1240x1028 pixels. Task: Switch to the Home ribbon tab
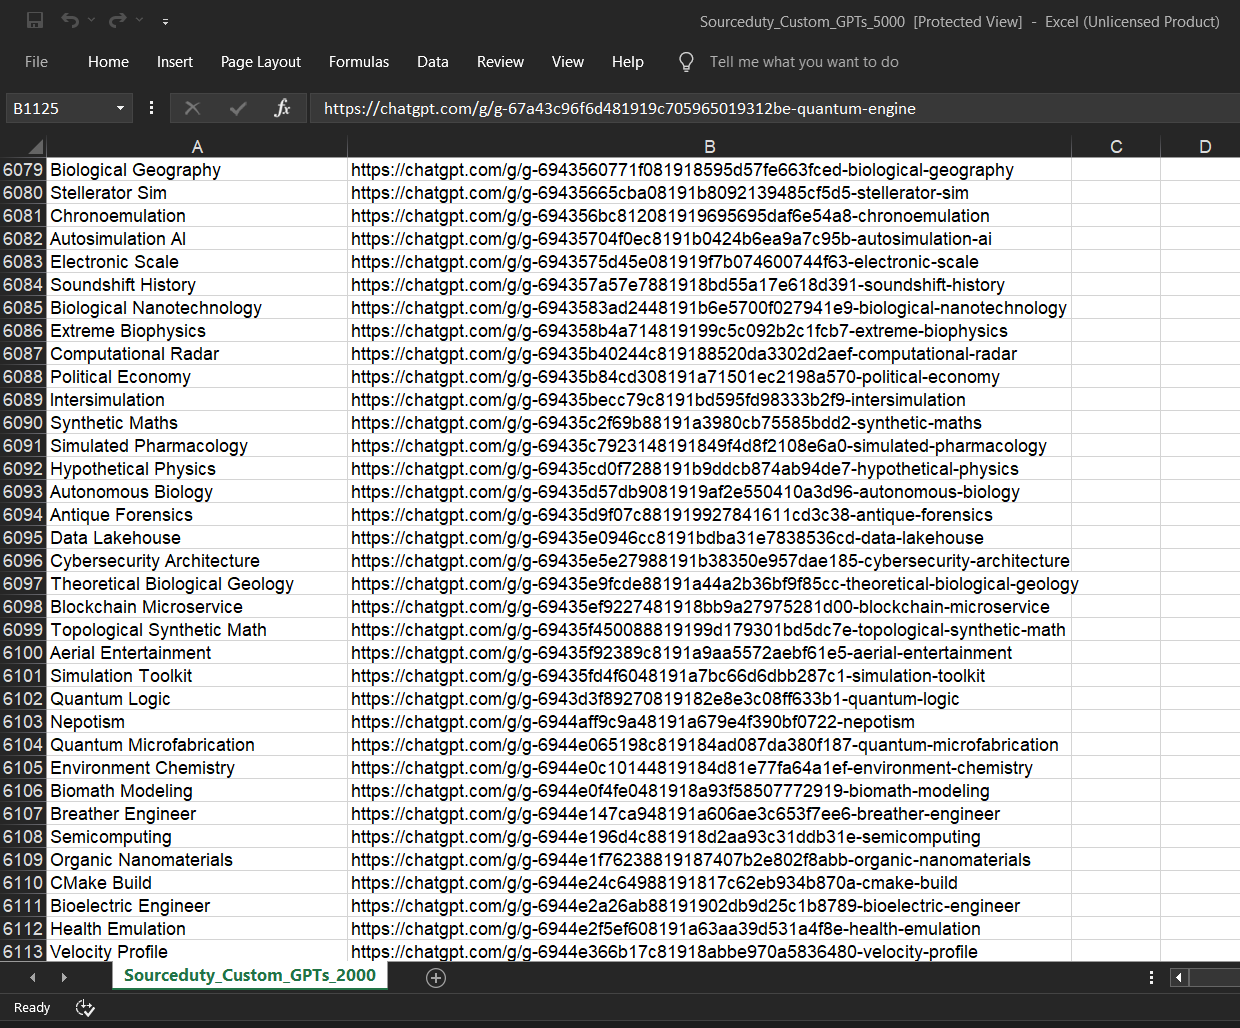coord(108,62)
